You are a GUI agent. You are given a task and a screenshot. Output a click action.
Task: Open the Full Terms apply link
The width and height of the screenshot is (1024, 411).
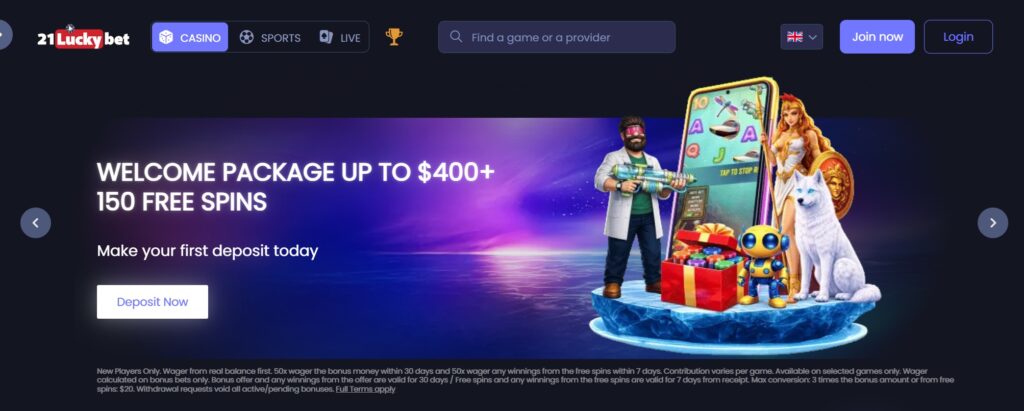(x=366, y=389)
